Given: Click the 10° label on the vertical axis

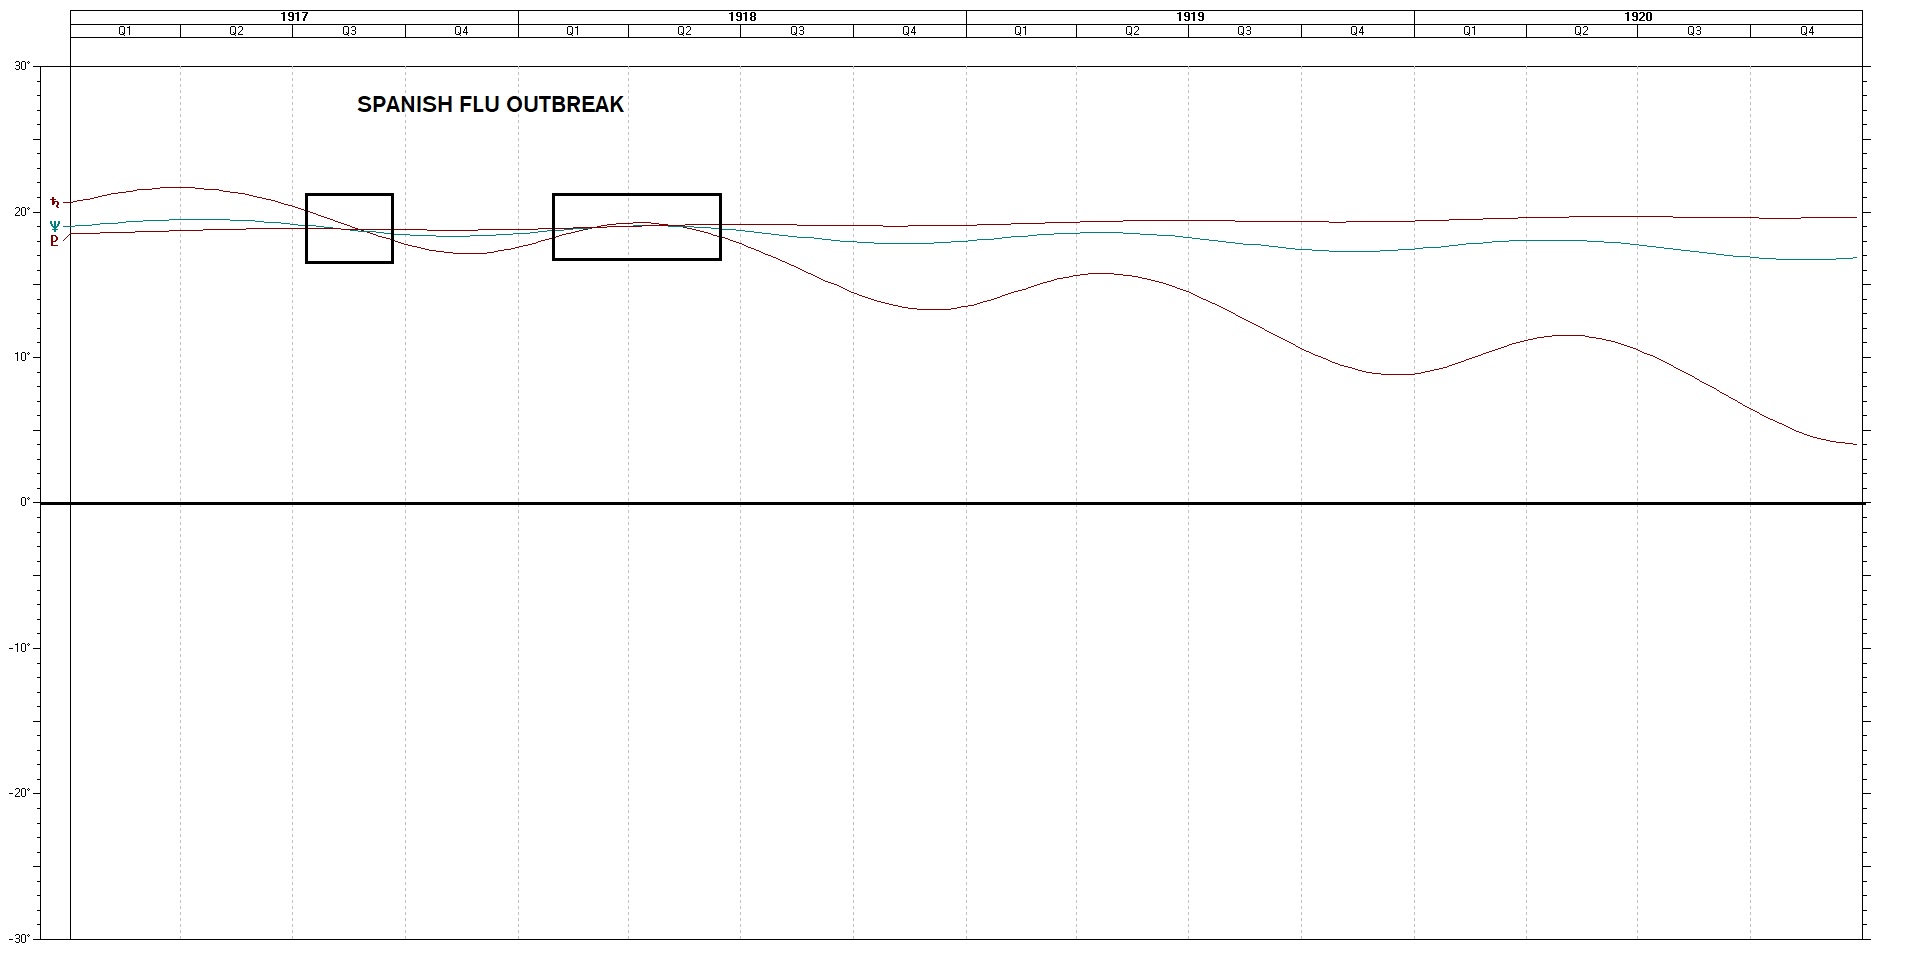Looking at the screenshot, I should click(21, 358).
